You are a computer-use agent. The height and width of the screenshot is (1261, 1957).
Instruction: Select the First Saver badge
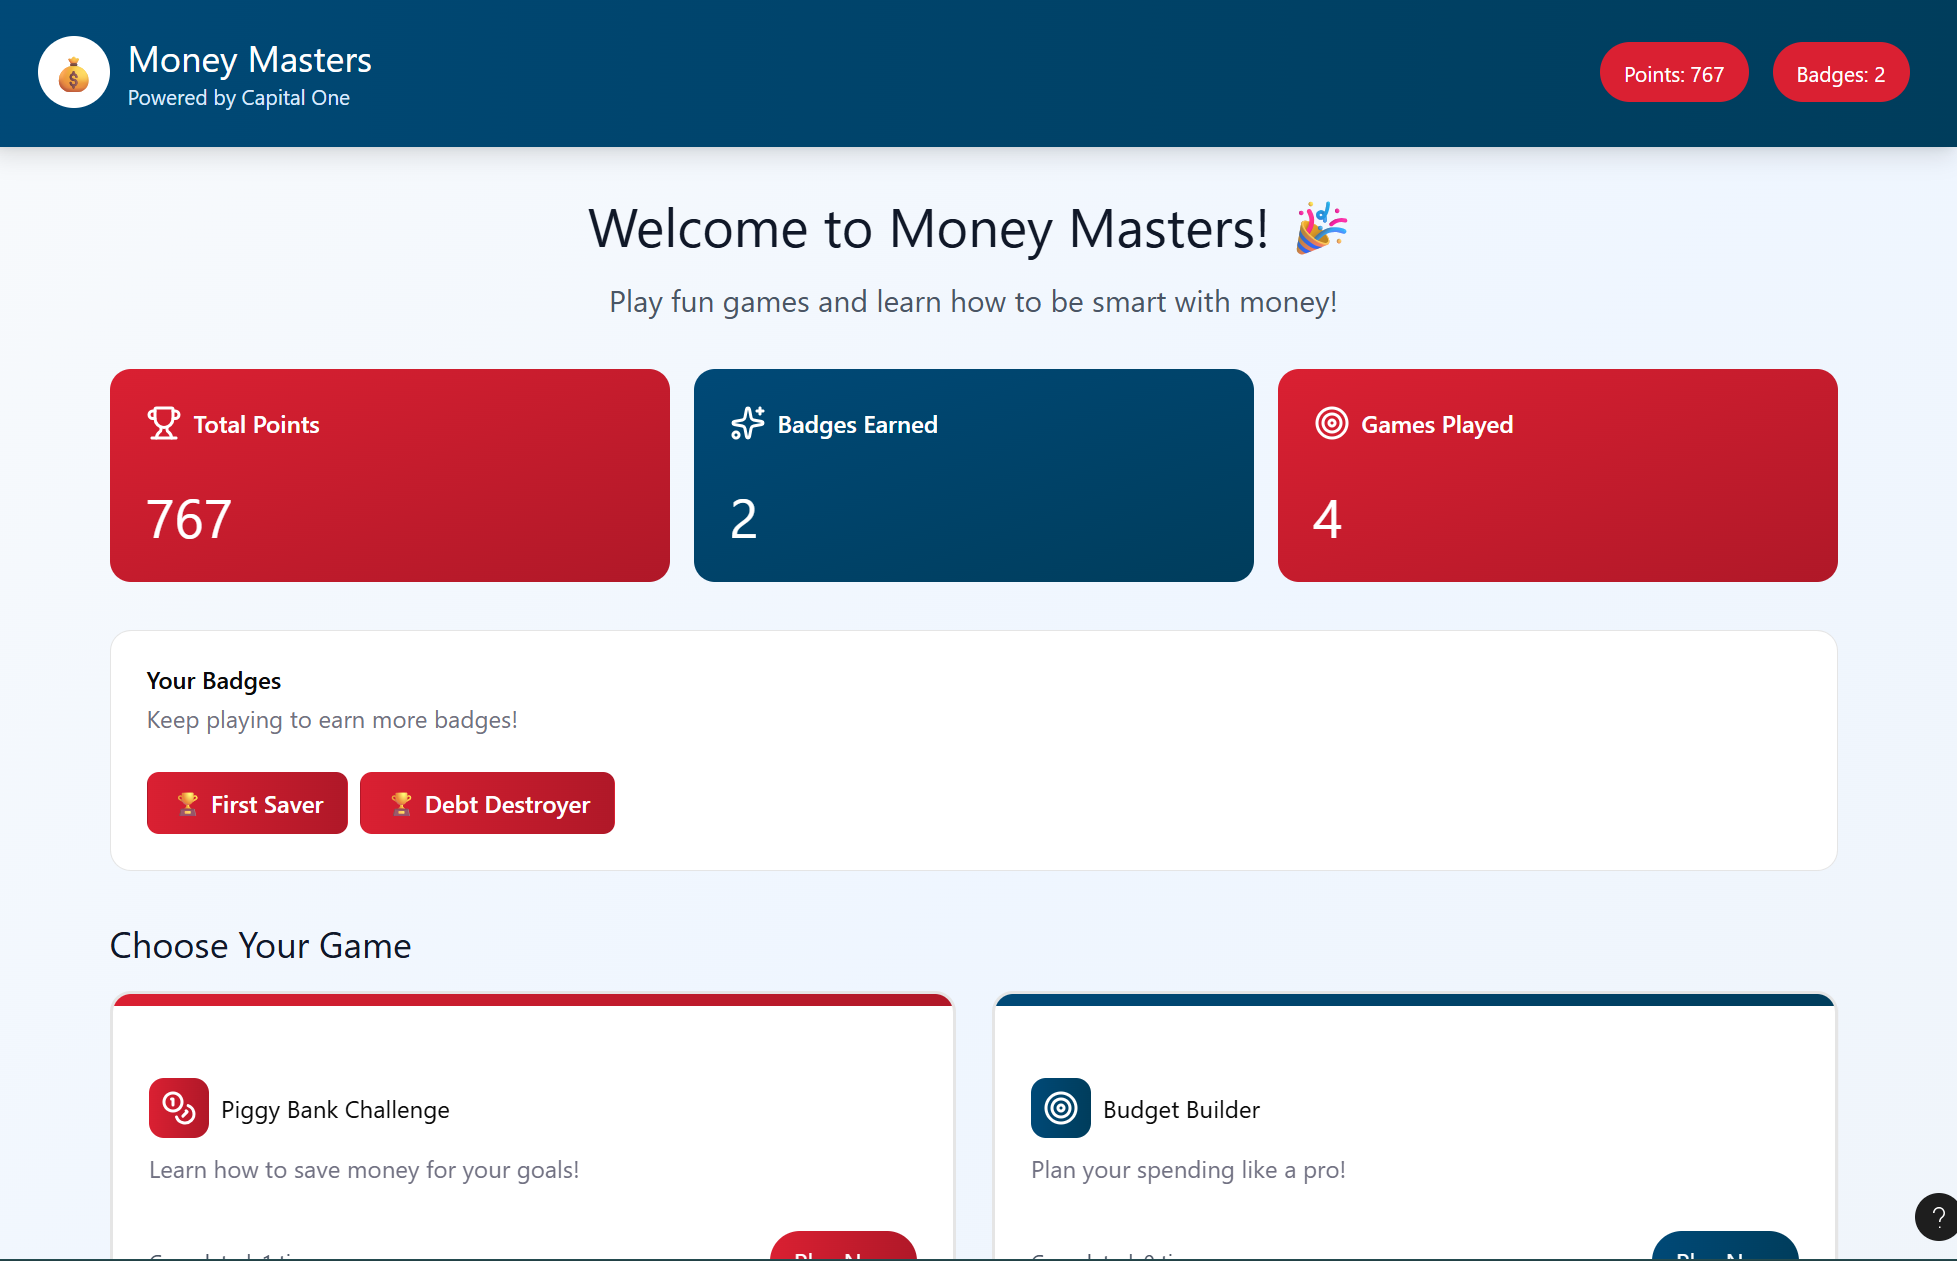pos(247,803)
